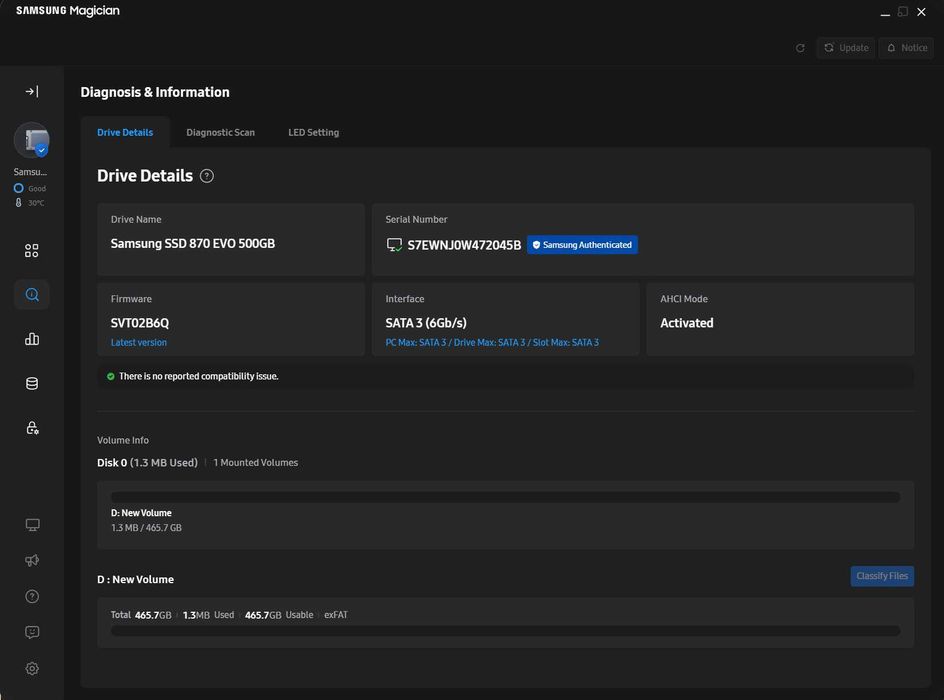Click the Samsung Authenticated badge
This screenshot has width=944, height=700.
tap(582, 245)
